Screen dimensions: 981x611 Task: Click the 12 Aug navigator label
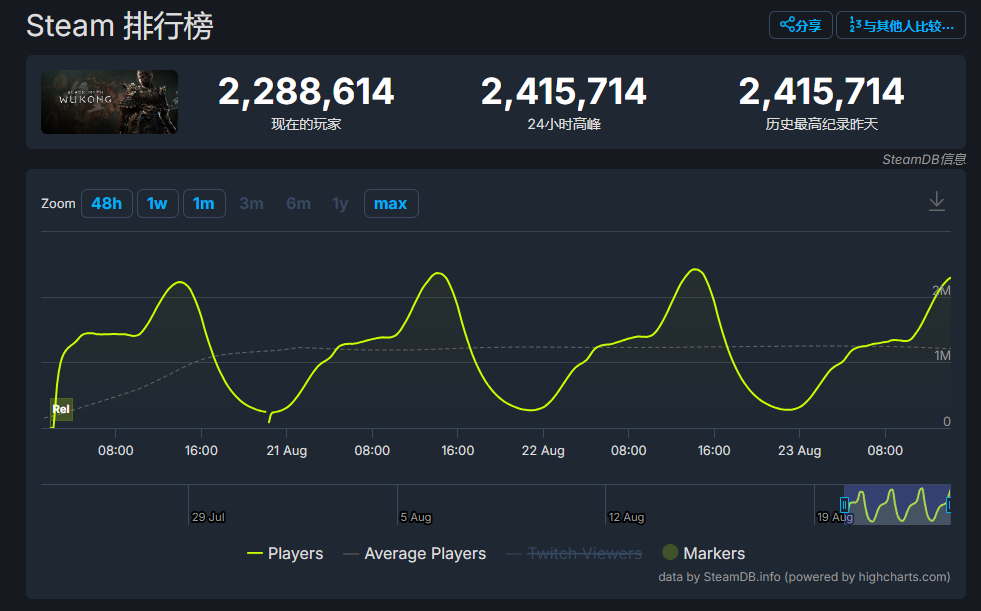(626, 517)
